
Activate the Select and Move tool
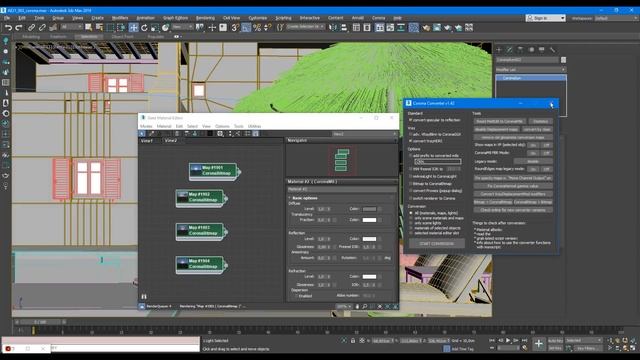(x=133, y=28)
